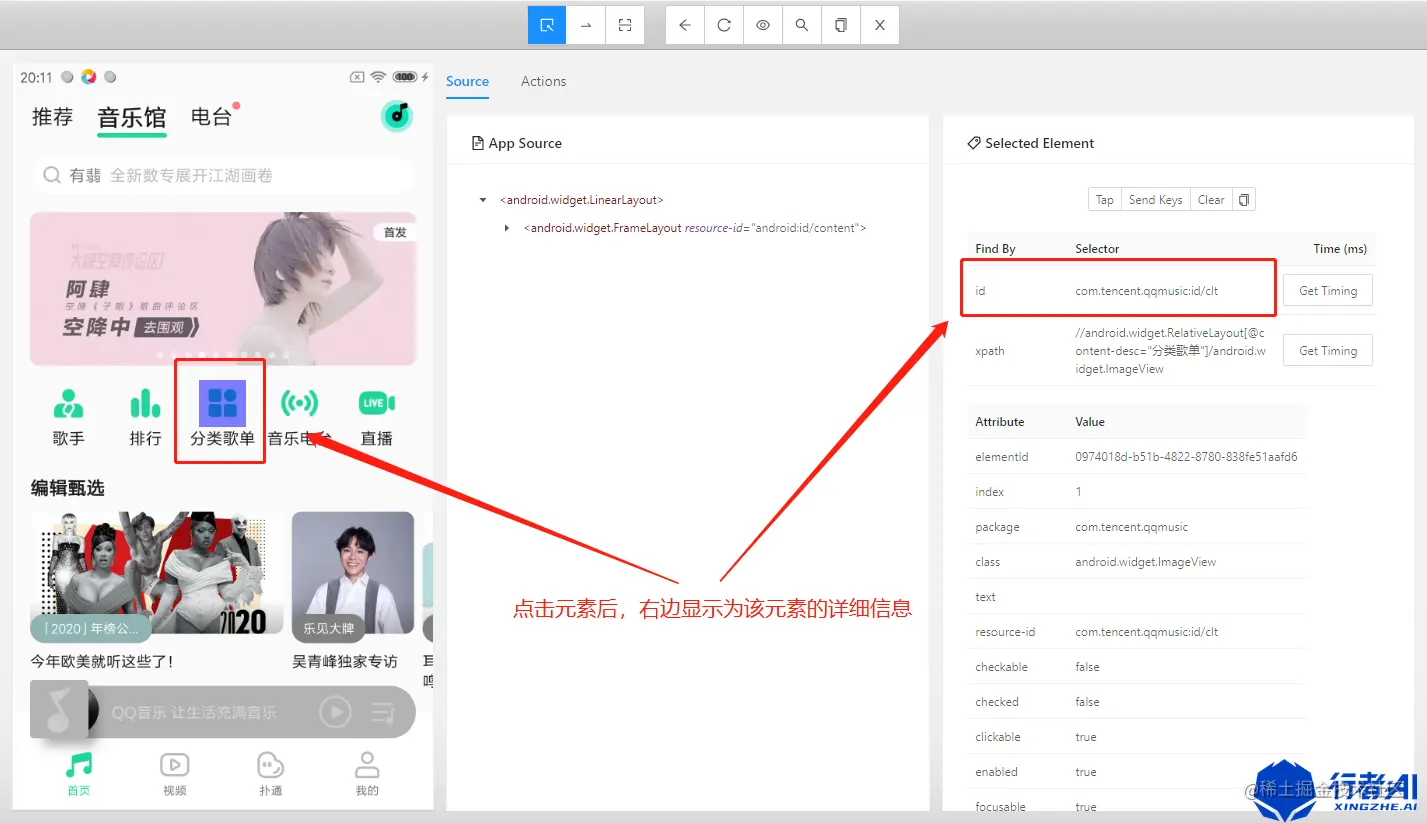Open the 阿肆 空降中 banner

(223, 288)
